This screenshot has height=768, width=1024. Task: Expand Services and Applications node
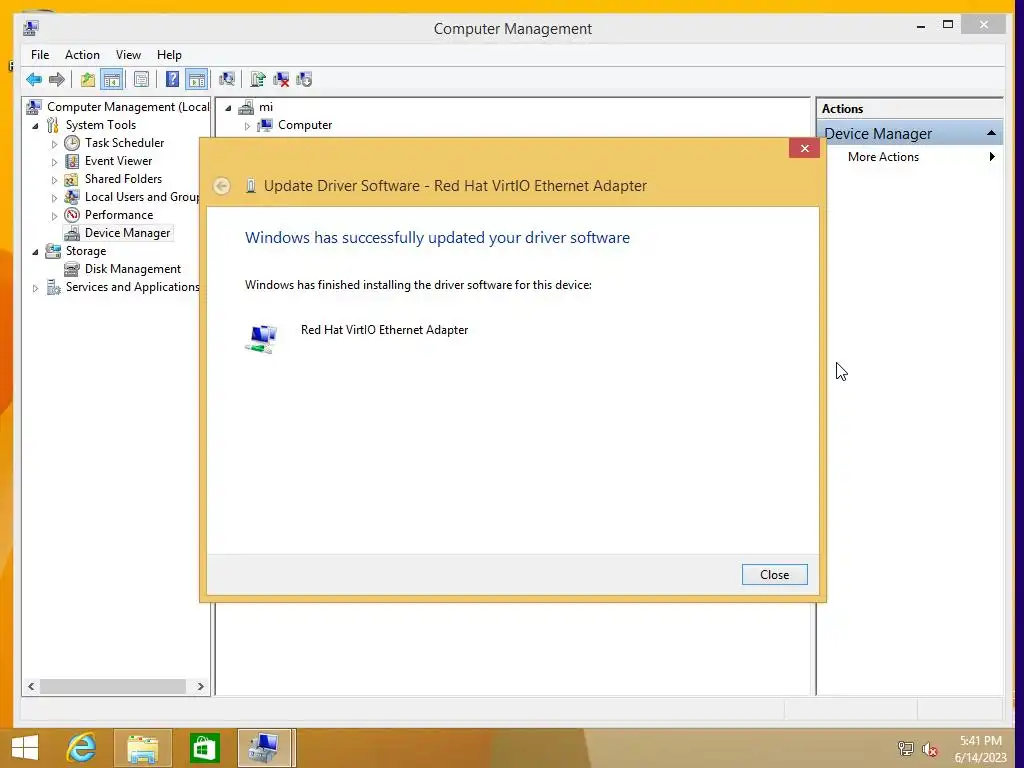tap(36, 287)
